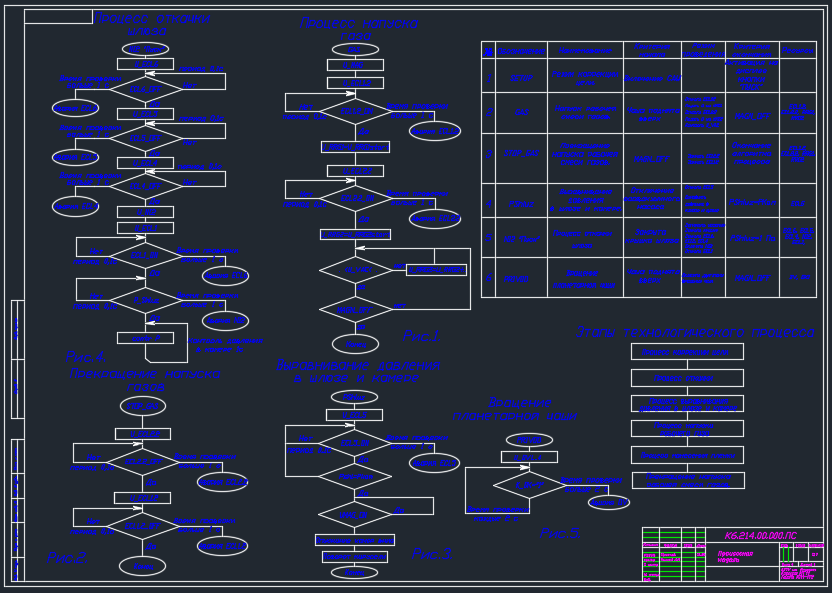Select the "Этапы технологического процесса" heading

point(694,333)
